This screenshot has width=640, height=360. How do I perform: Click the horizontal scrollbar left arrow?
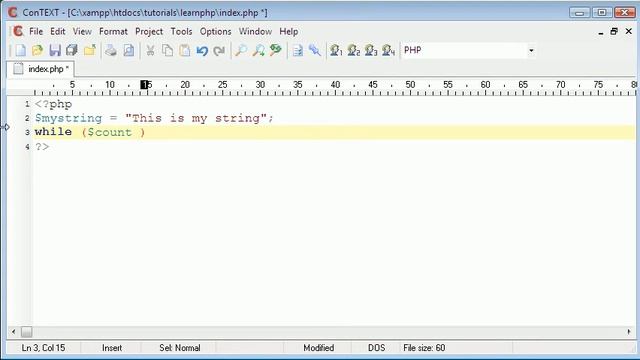click(x=13, y=332)
